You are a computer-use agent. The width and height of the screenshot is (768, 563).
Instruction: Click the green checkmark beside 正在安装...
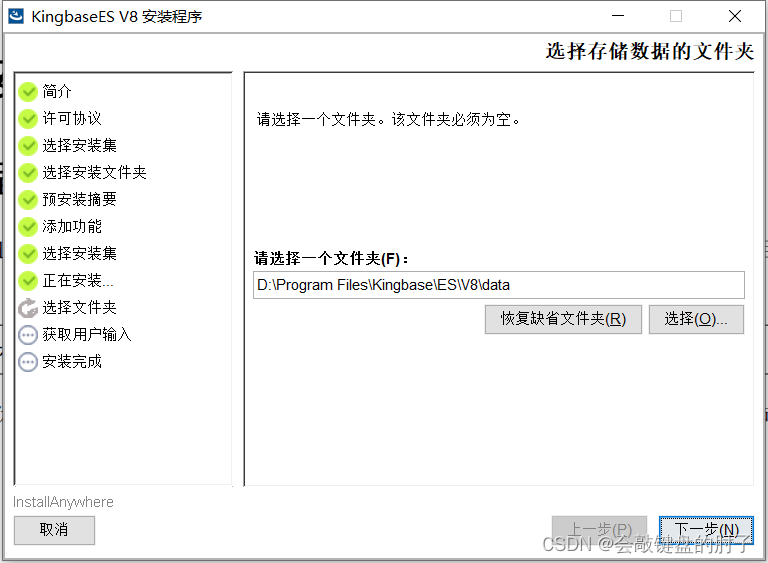pos(28,281)
